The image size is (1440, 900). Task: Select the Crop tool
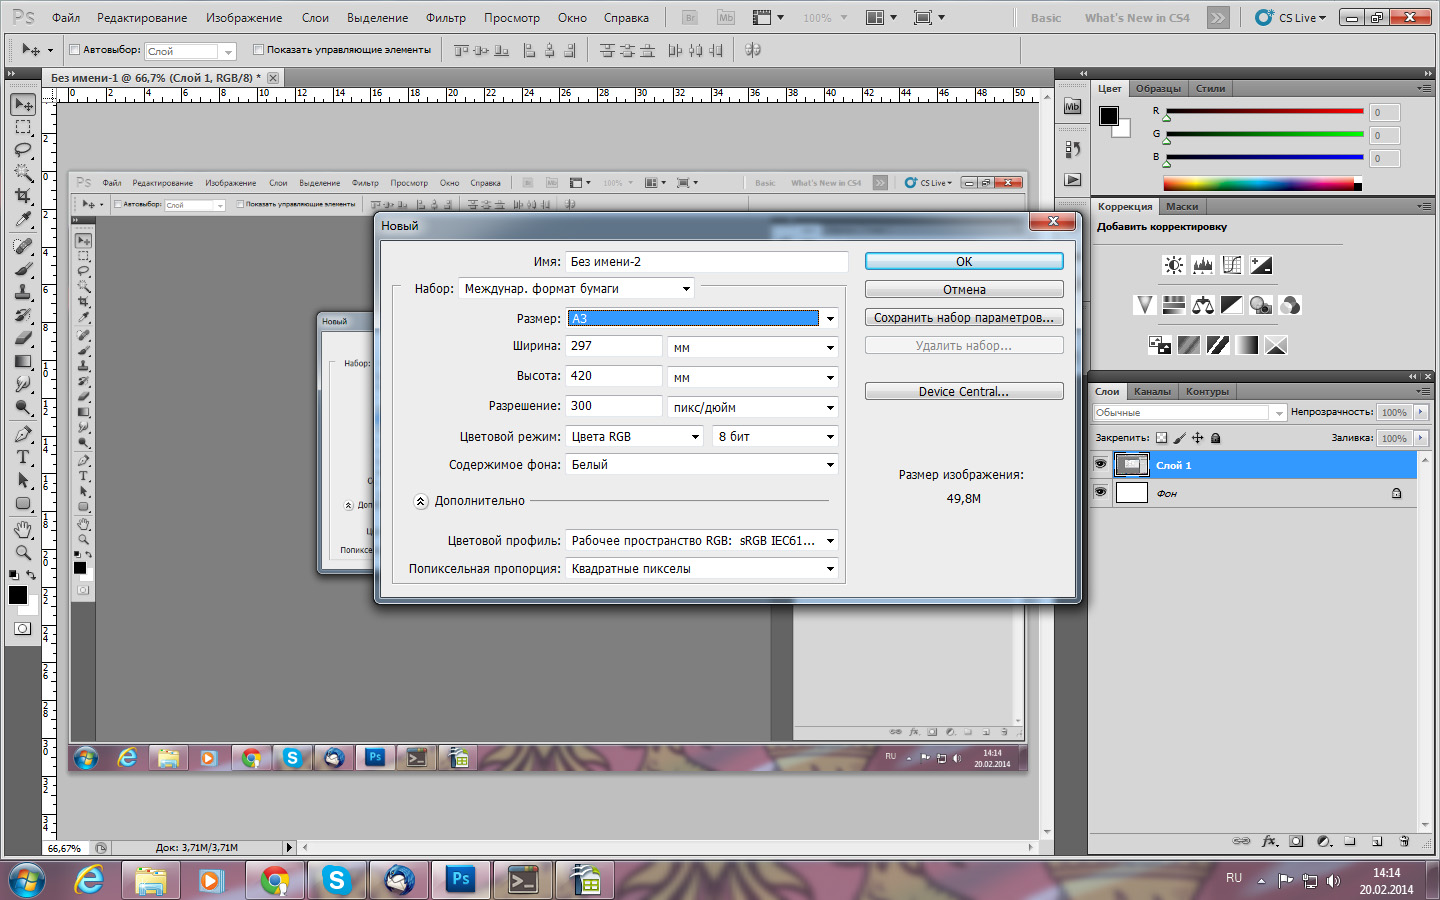23,196
